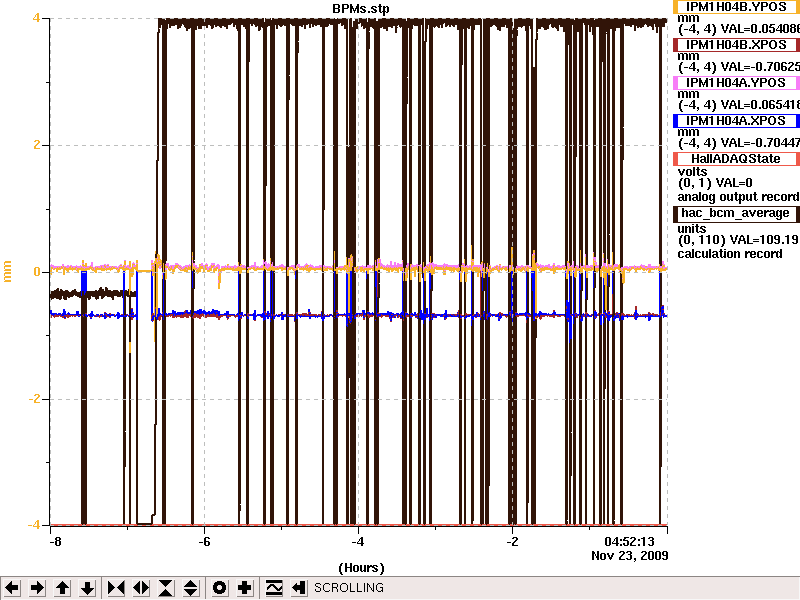This screenshot has width=800, height=600.
Task: Click the VAL=0 readout under HallADAQState
Action: coord(734,183)
